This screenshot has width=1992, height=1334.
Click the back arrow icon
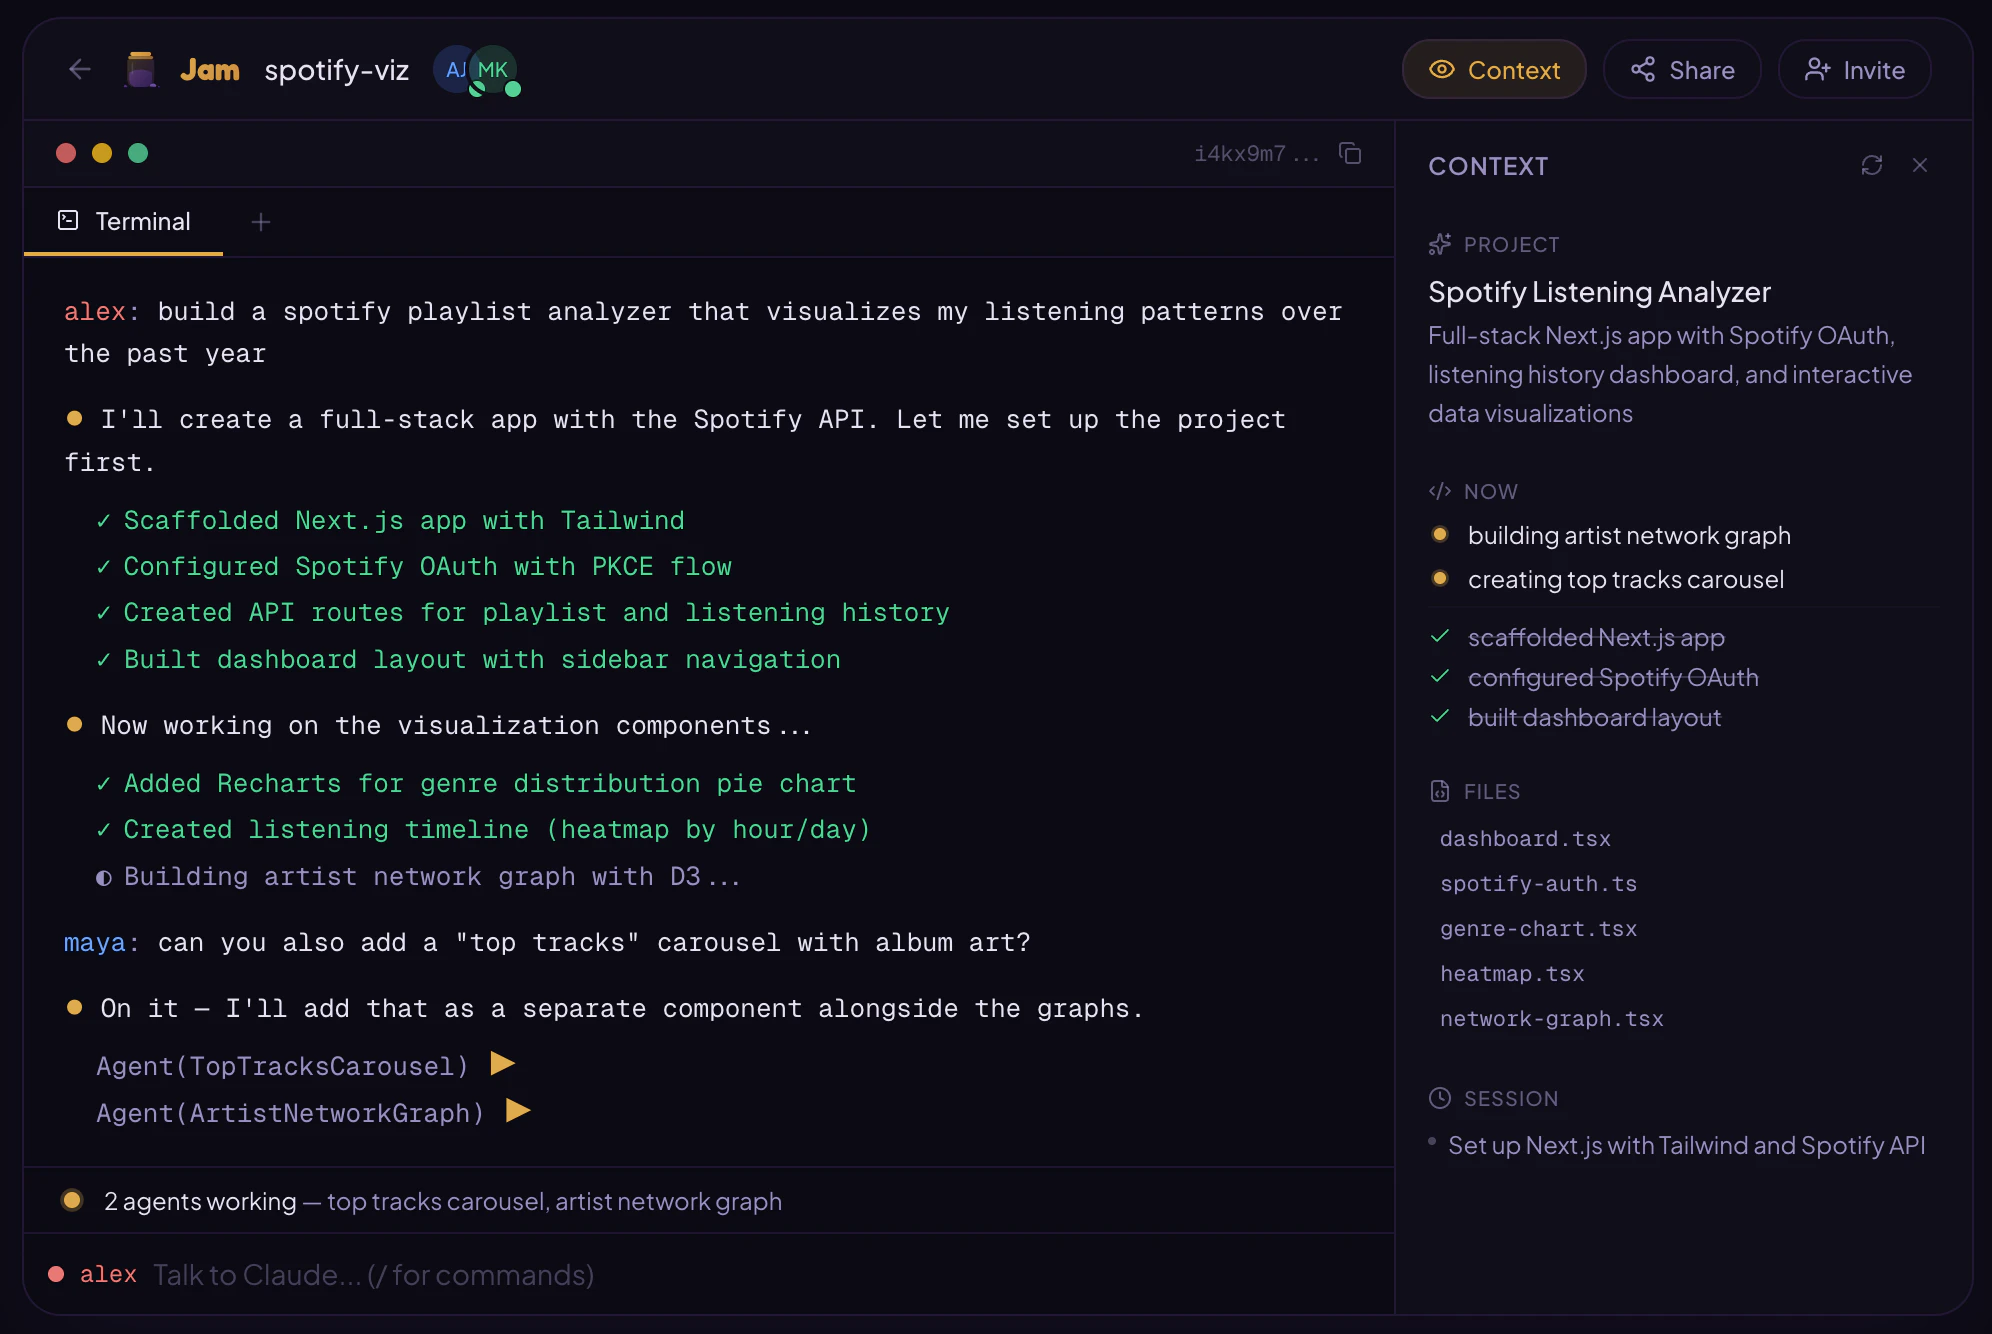(80, 69)
